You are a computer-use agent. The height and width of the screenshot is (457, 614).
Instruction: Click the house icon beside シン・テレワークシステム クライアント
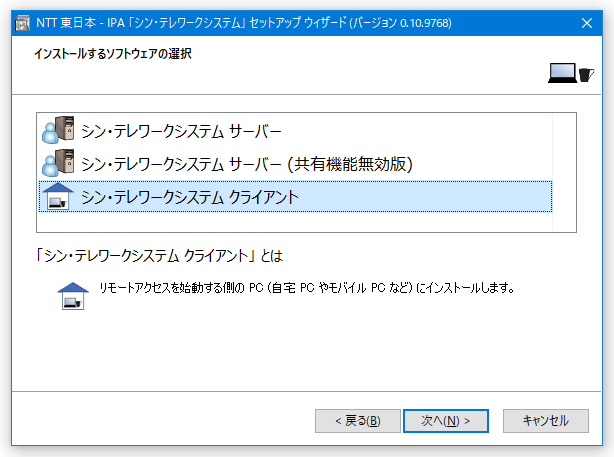pyautogui.click(x=58, y=196)
